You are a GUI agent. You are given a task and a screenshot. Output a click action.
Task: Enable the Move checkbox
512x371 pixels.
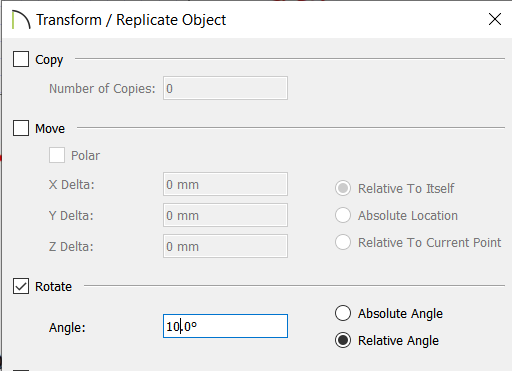(21, 128)
